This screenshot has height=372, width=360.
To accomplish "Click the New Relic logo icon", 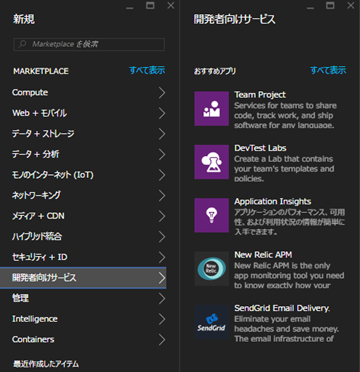I will tap(212, 269).
